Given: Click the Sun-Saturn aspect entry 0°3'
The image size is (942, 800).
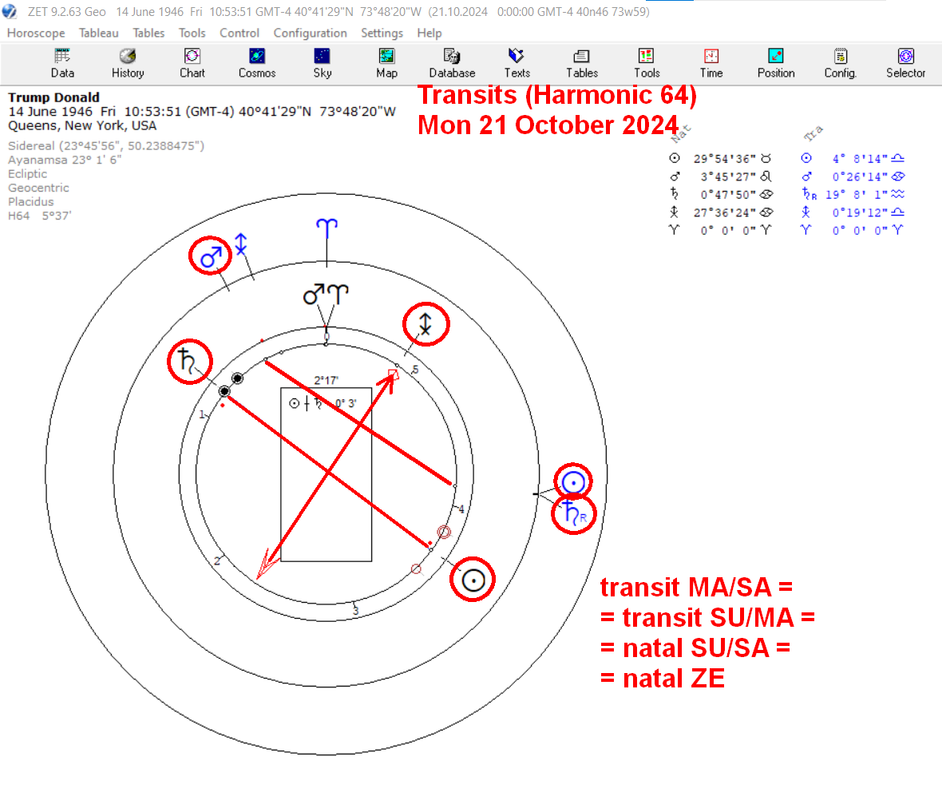Looking at the screenshot, I should (x=323, y=404).
